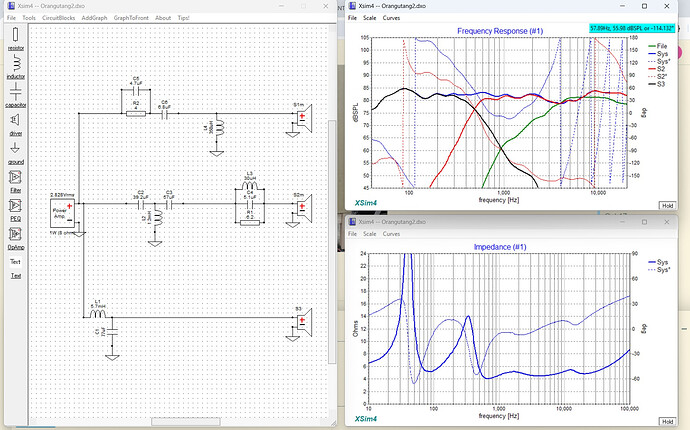The height and width of the screenshot is (430, 690).
Task: Open Scale menu in Frequency Response window
Action: click(370, 18)
